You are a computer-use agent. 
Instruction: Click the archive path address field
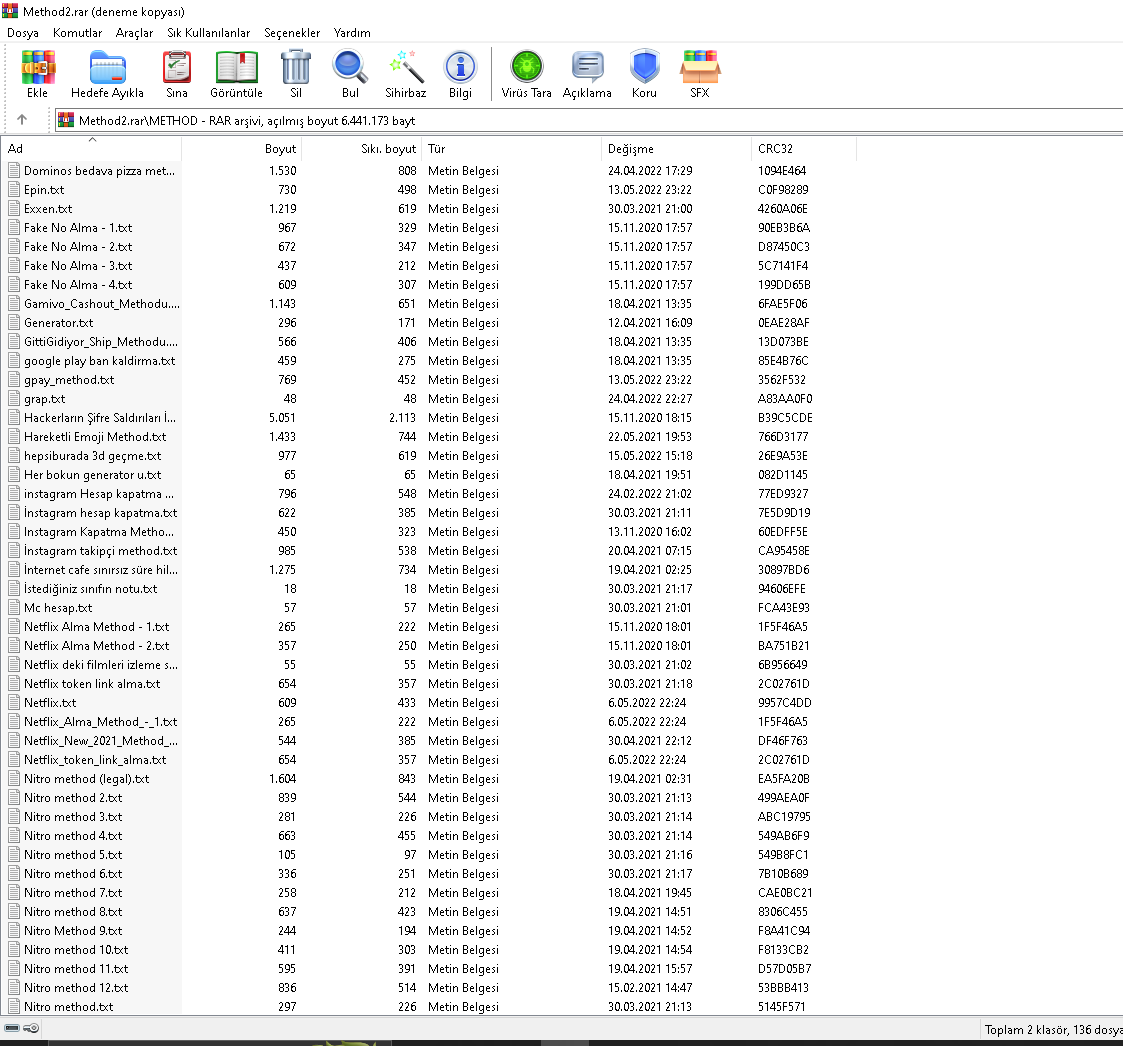coord(589,120)
